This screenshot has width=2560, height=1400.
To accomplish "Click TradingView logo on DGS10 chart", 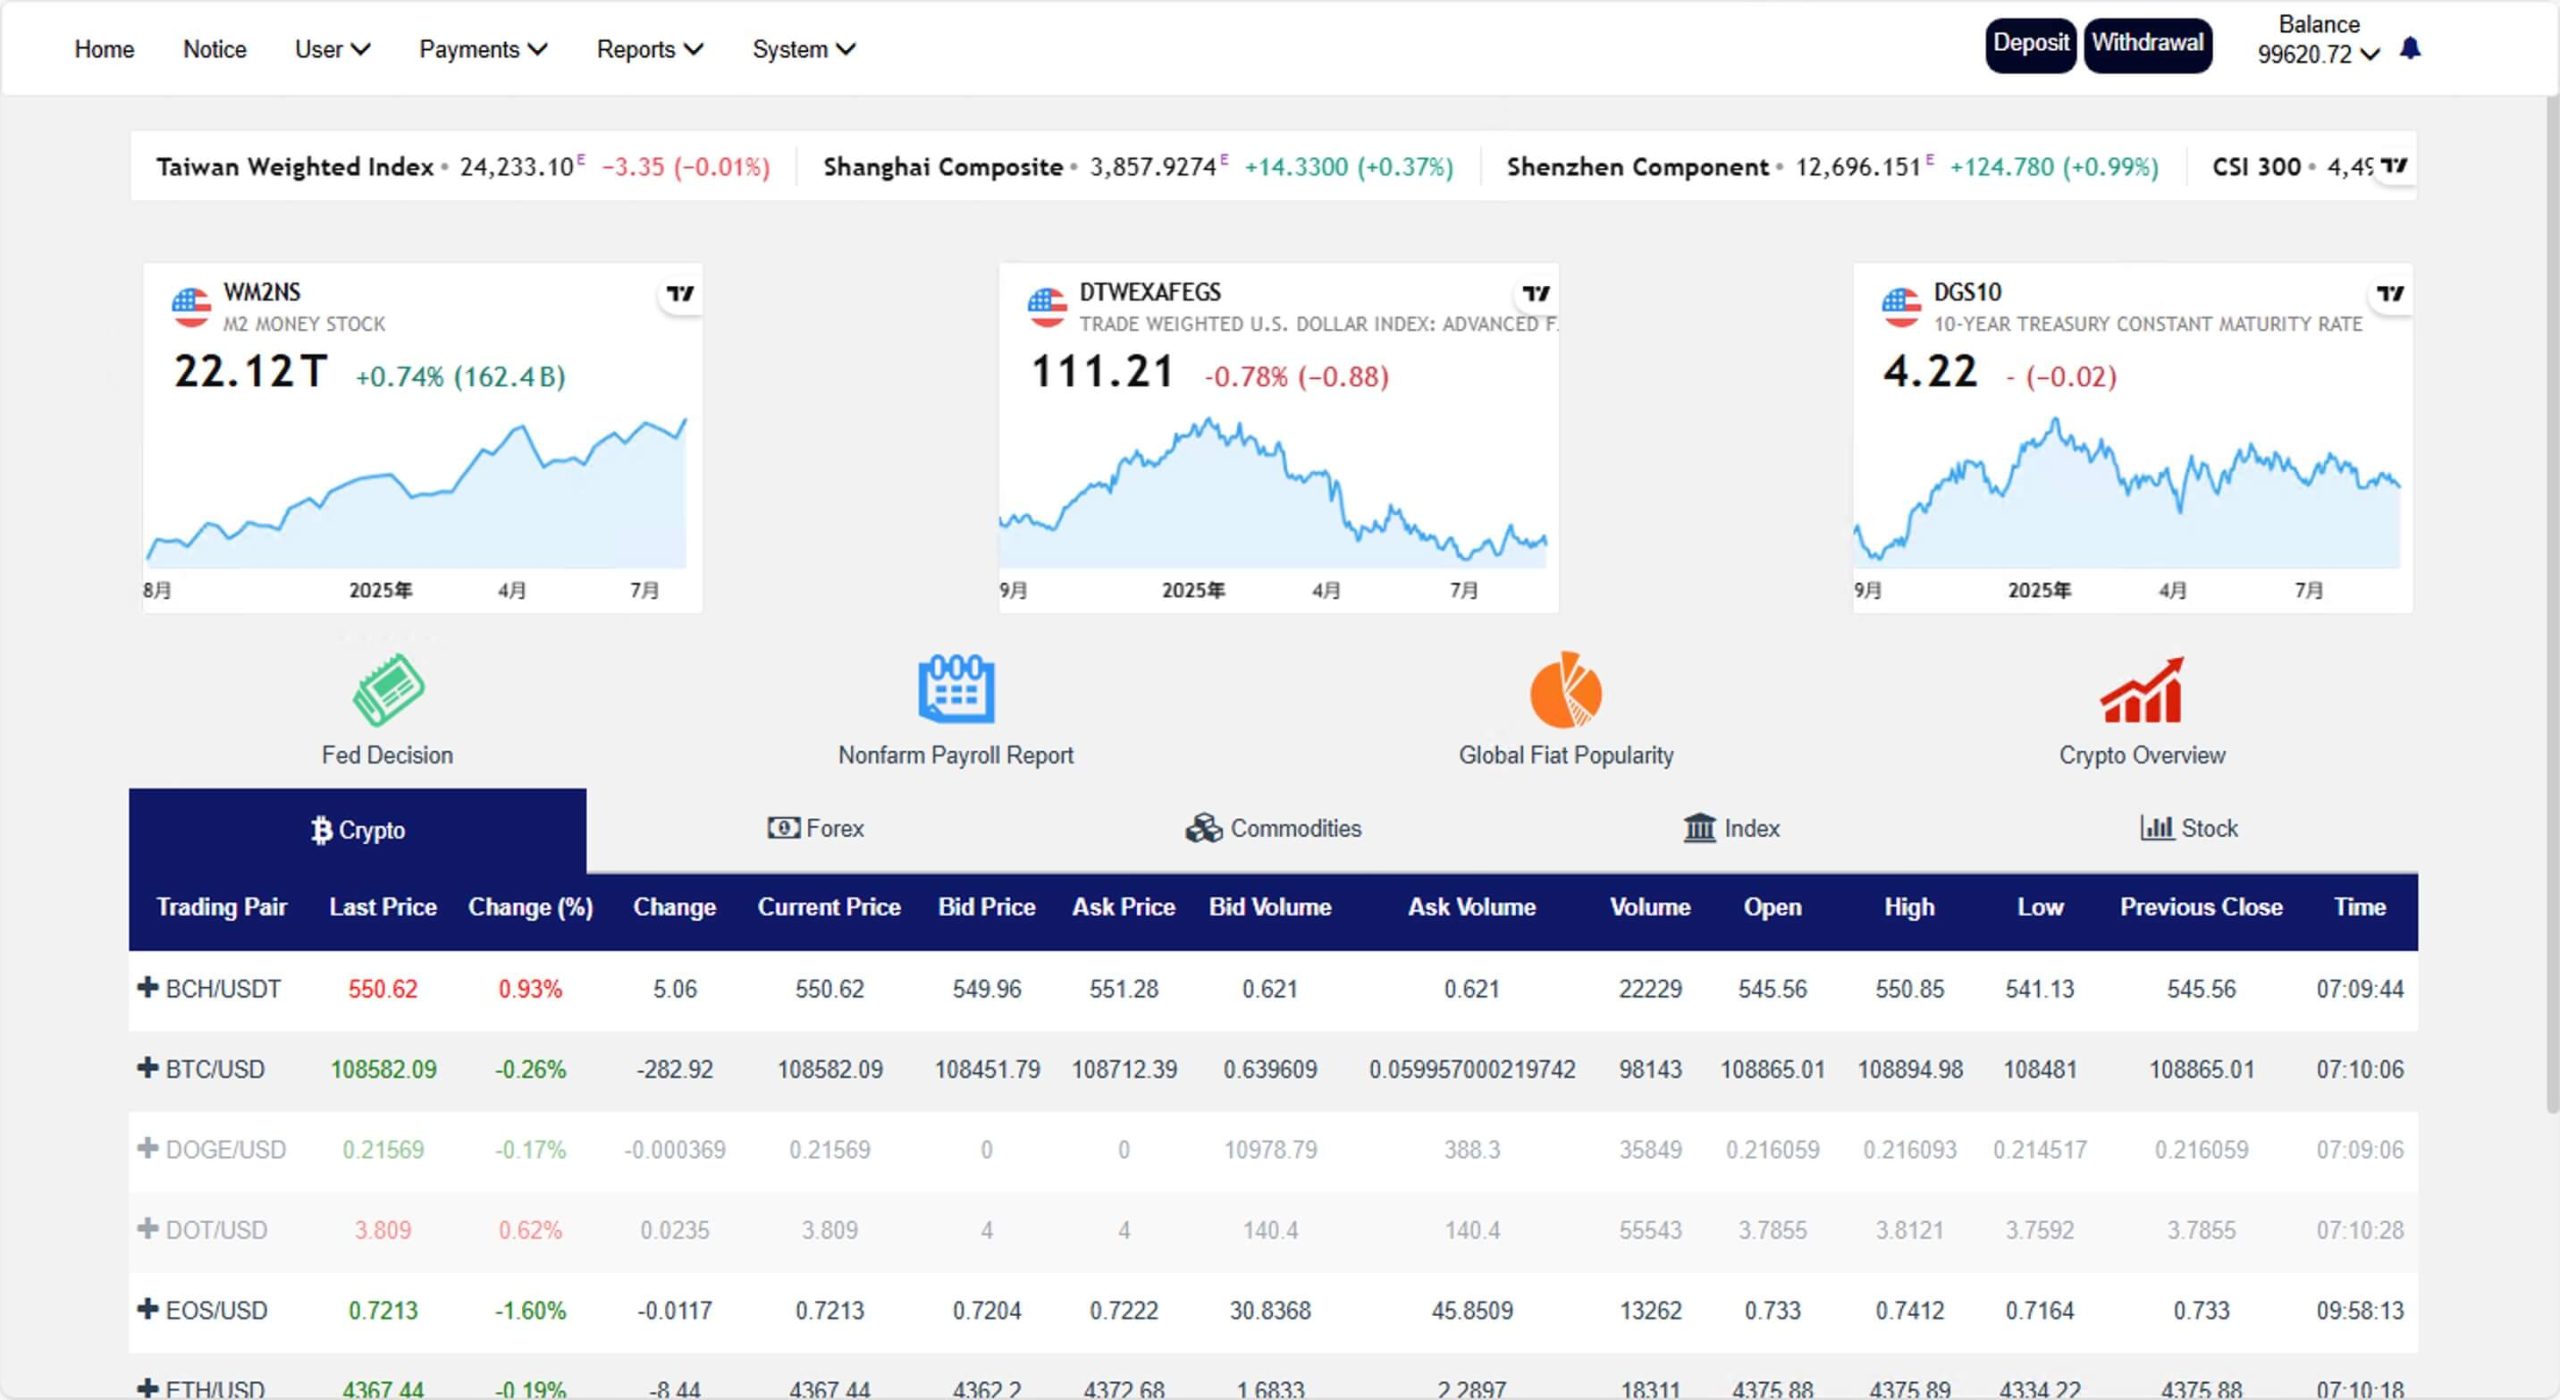I will [x=2390, y=293].
